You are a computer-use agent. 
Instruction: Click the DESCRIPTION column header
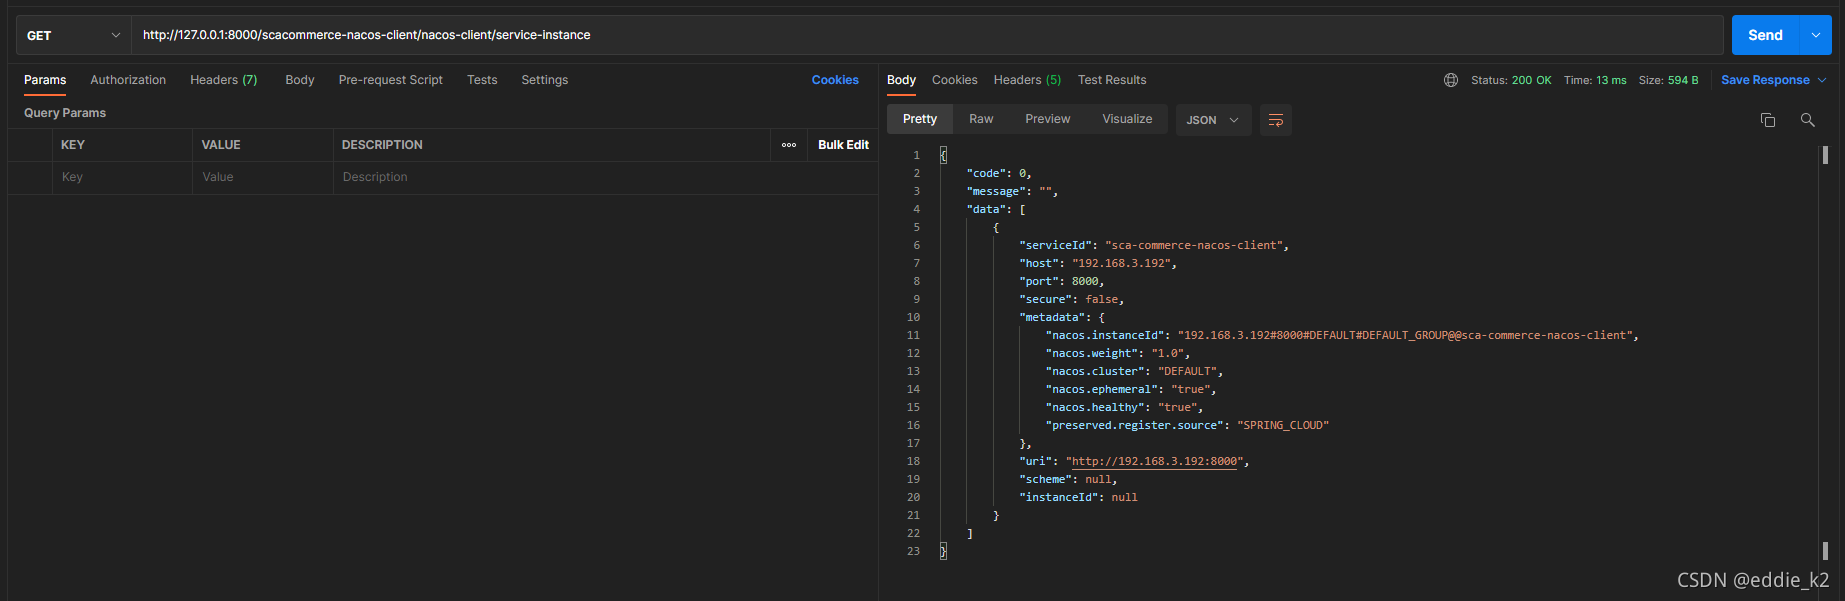click(382, 145)
